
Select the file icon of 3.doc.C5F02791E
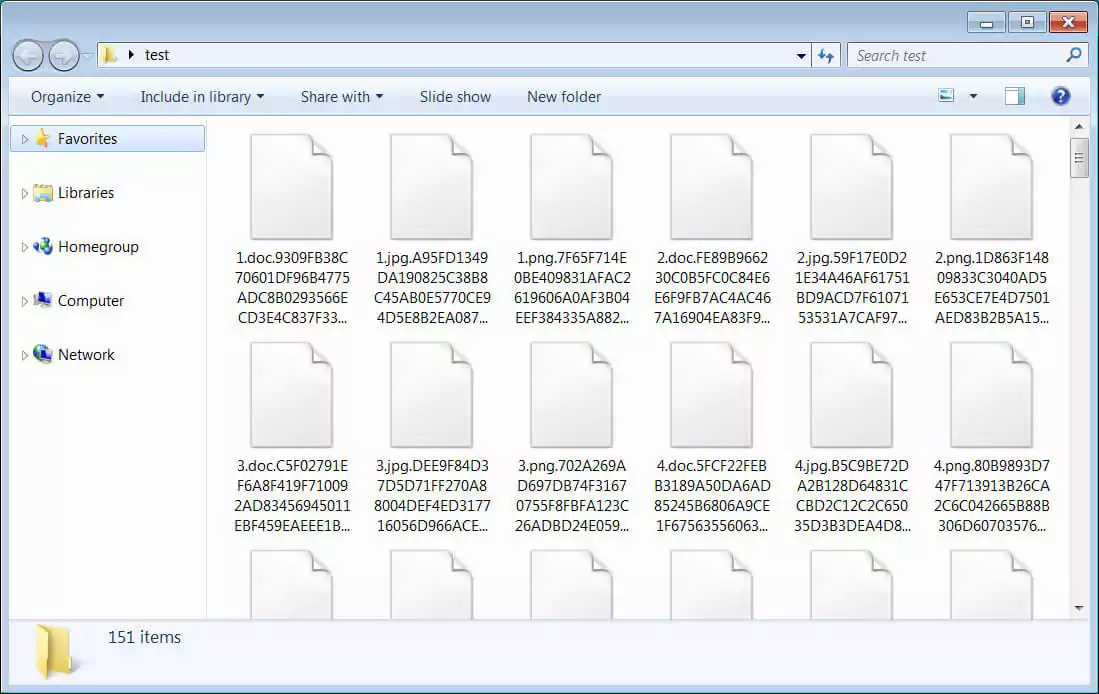(x=292, y=395)
